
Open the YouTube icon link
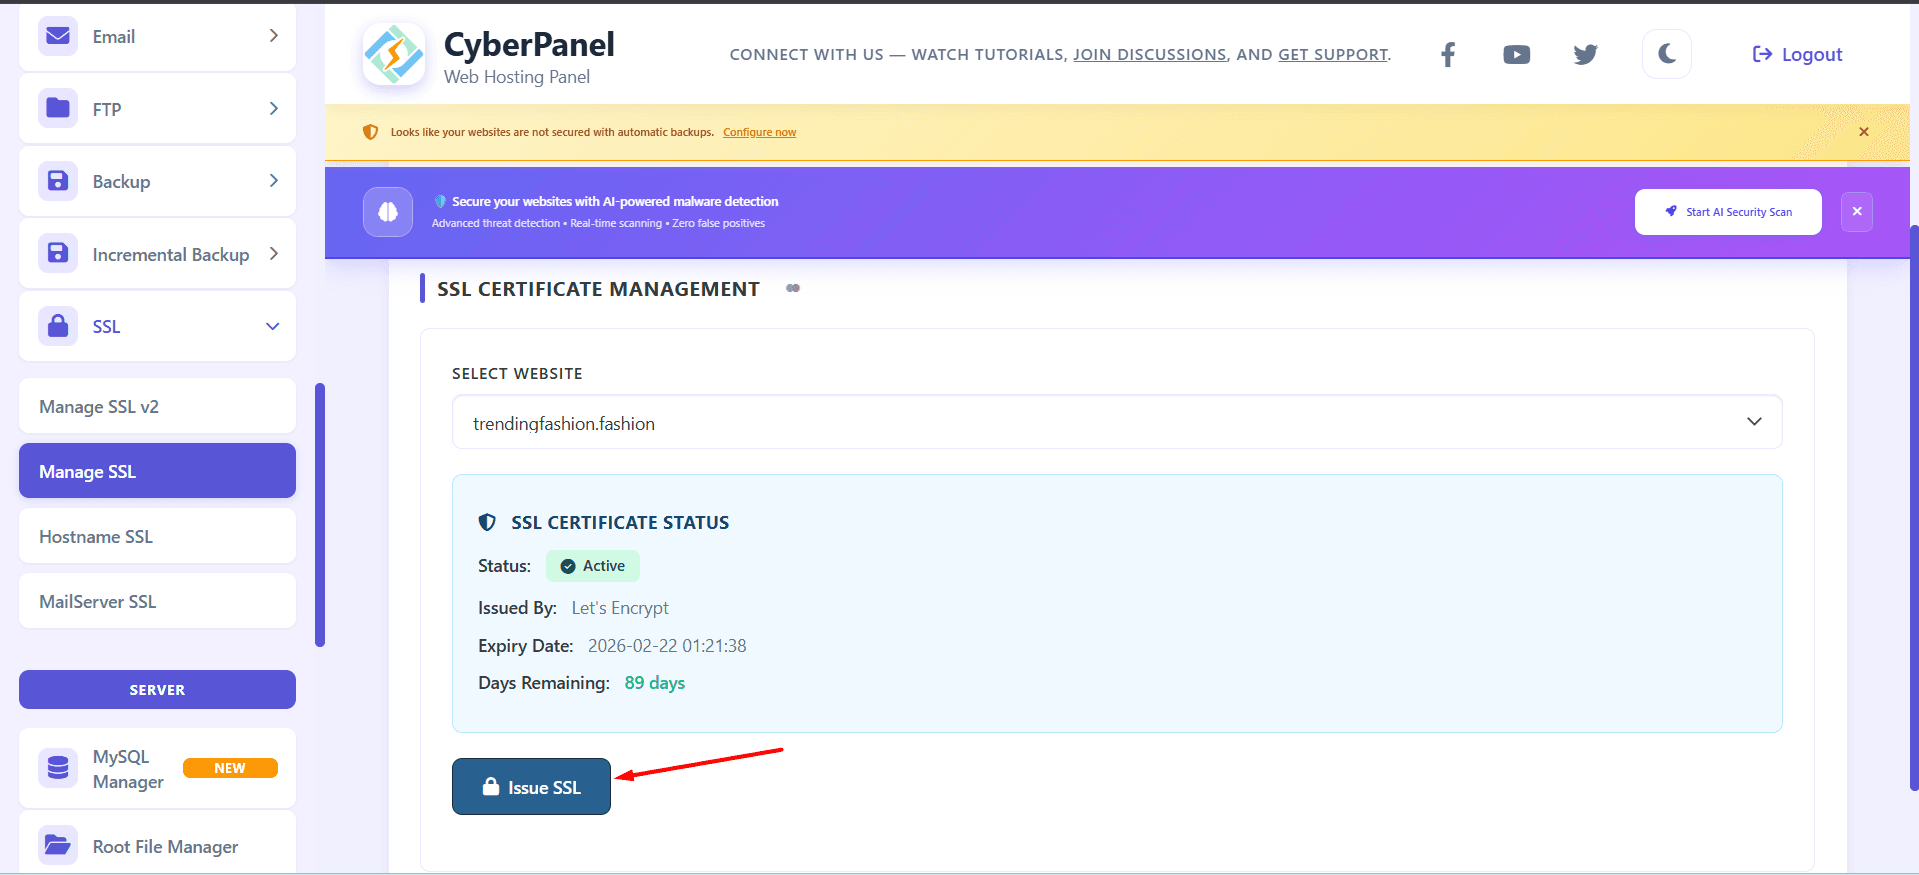[x=1516, y=55]
